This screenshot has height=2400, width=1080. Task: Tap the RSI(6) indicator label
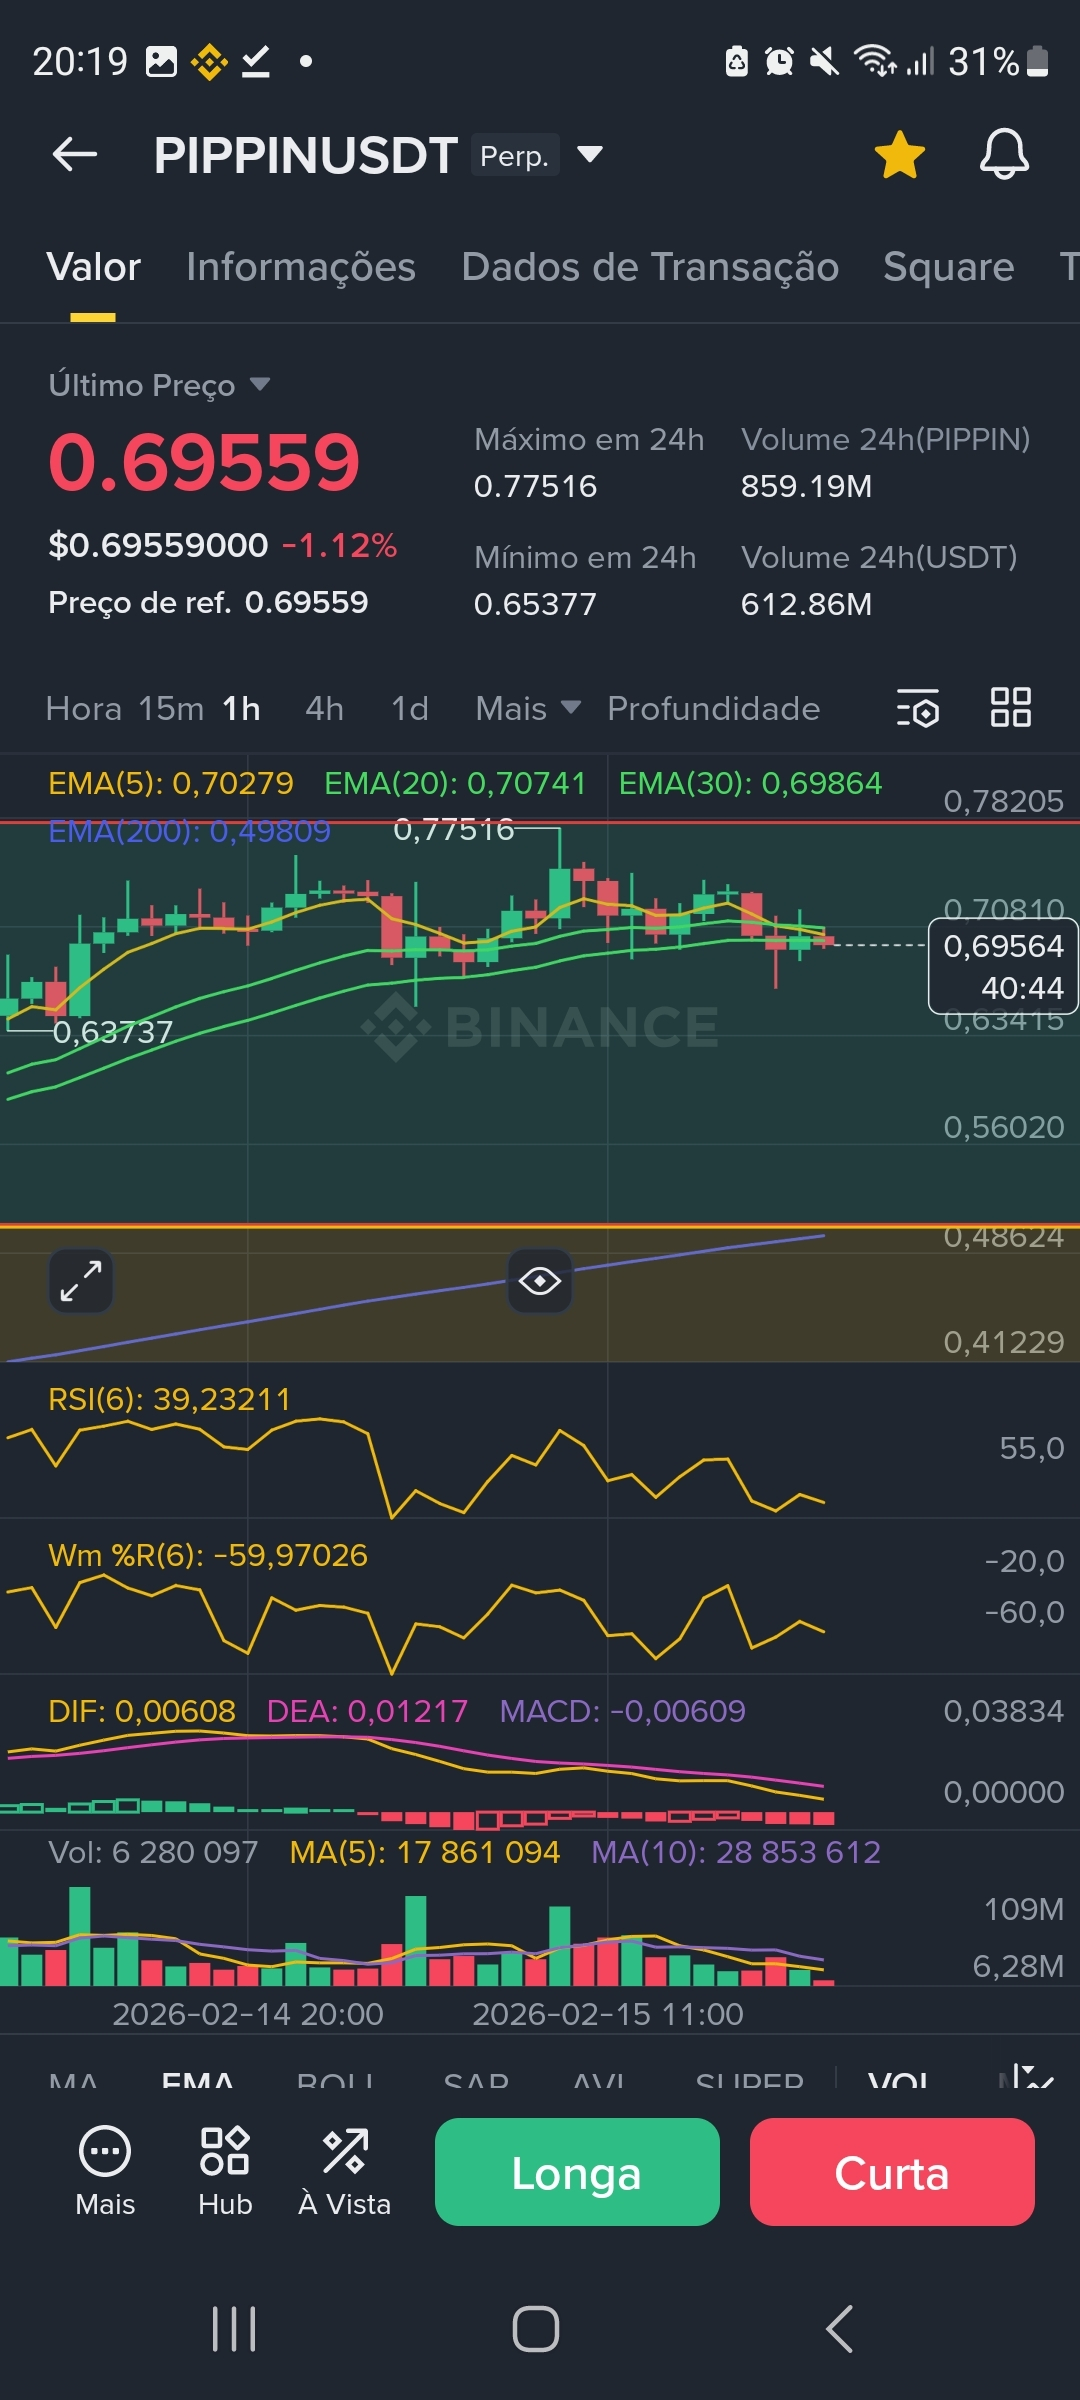tap(169, 1399)
